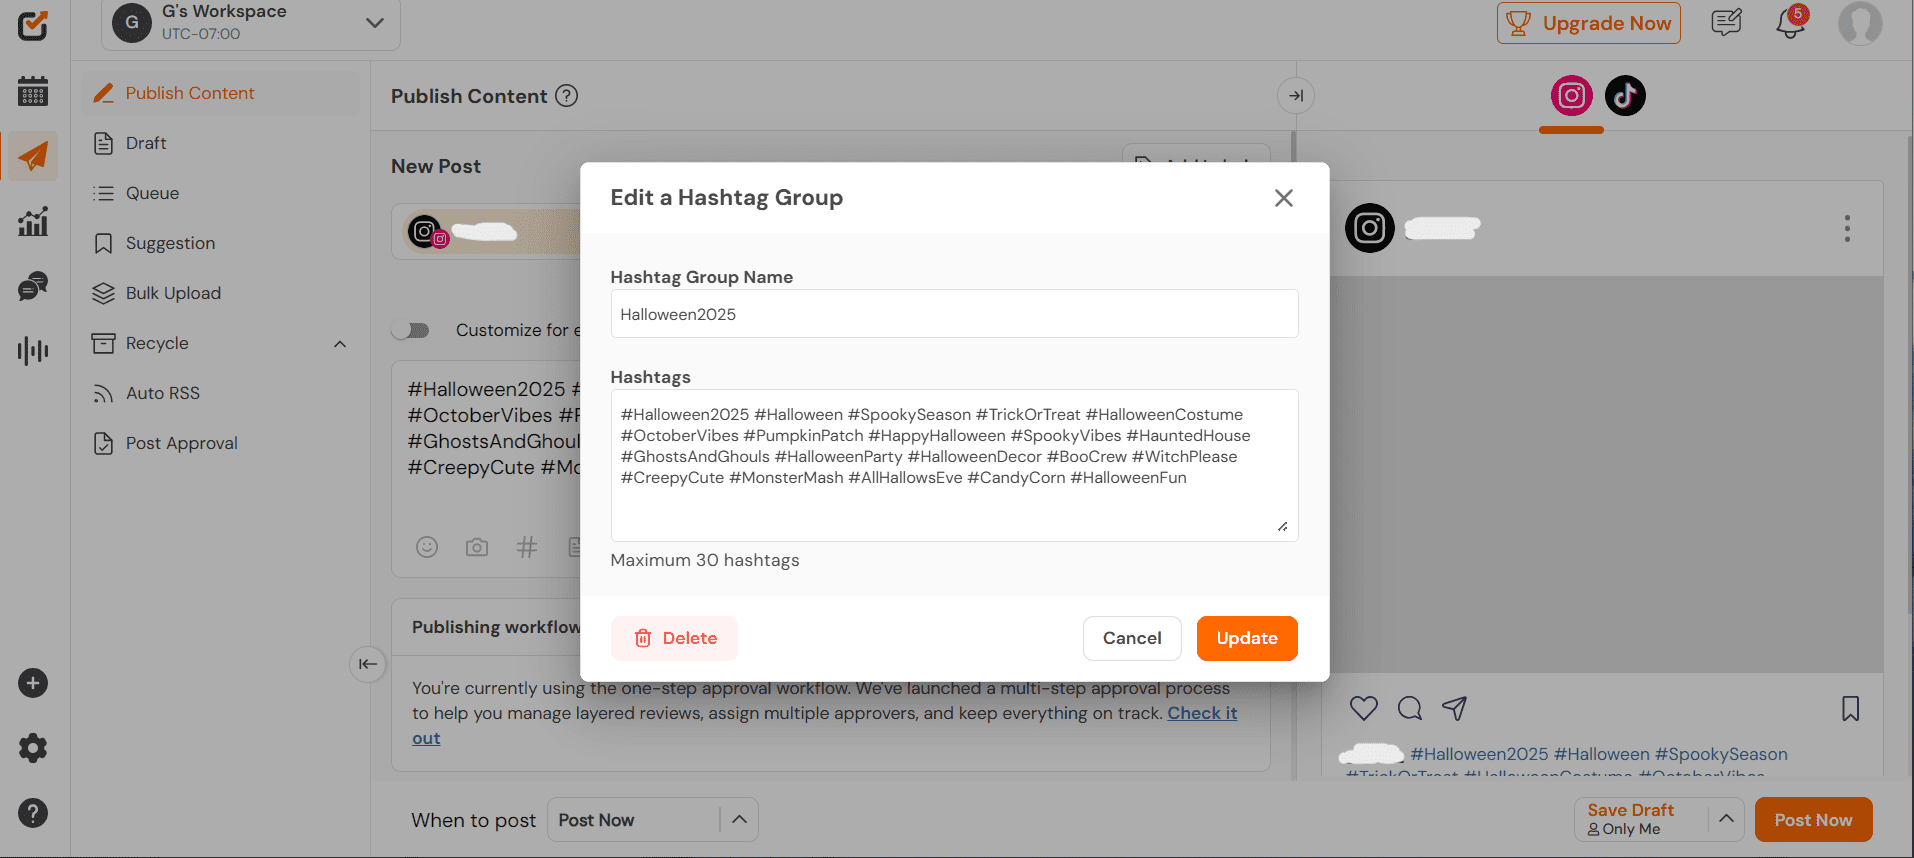1914x858 pixels.
Task: Open notifications bell icon
Action: [1790, 23]
